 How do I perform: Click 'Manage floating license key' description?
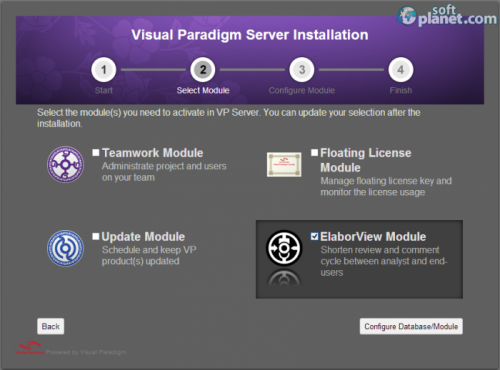[x=386, y=186]
